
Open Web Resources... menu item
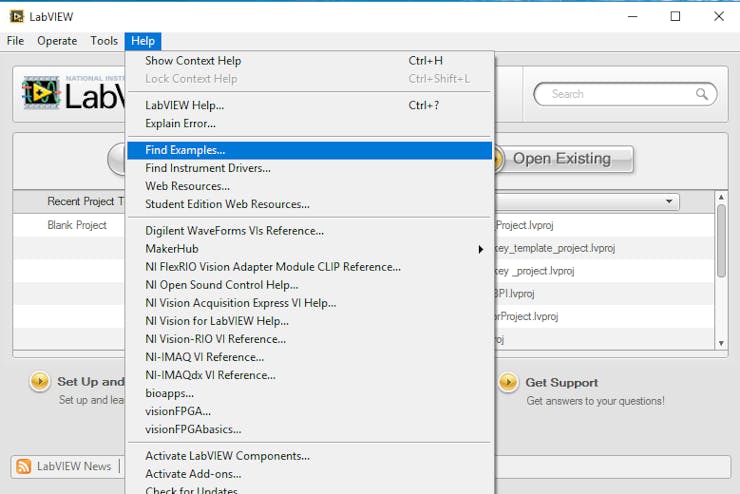[x=309, y=186]
